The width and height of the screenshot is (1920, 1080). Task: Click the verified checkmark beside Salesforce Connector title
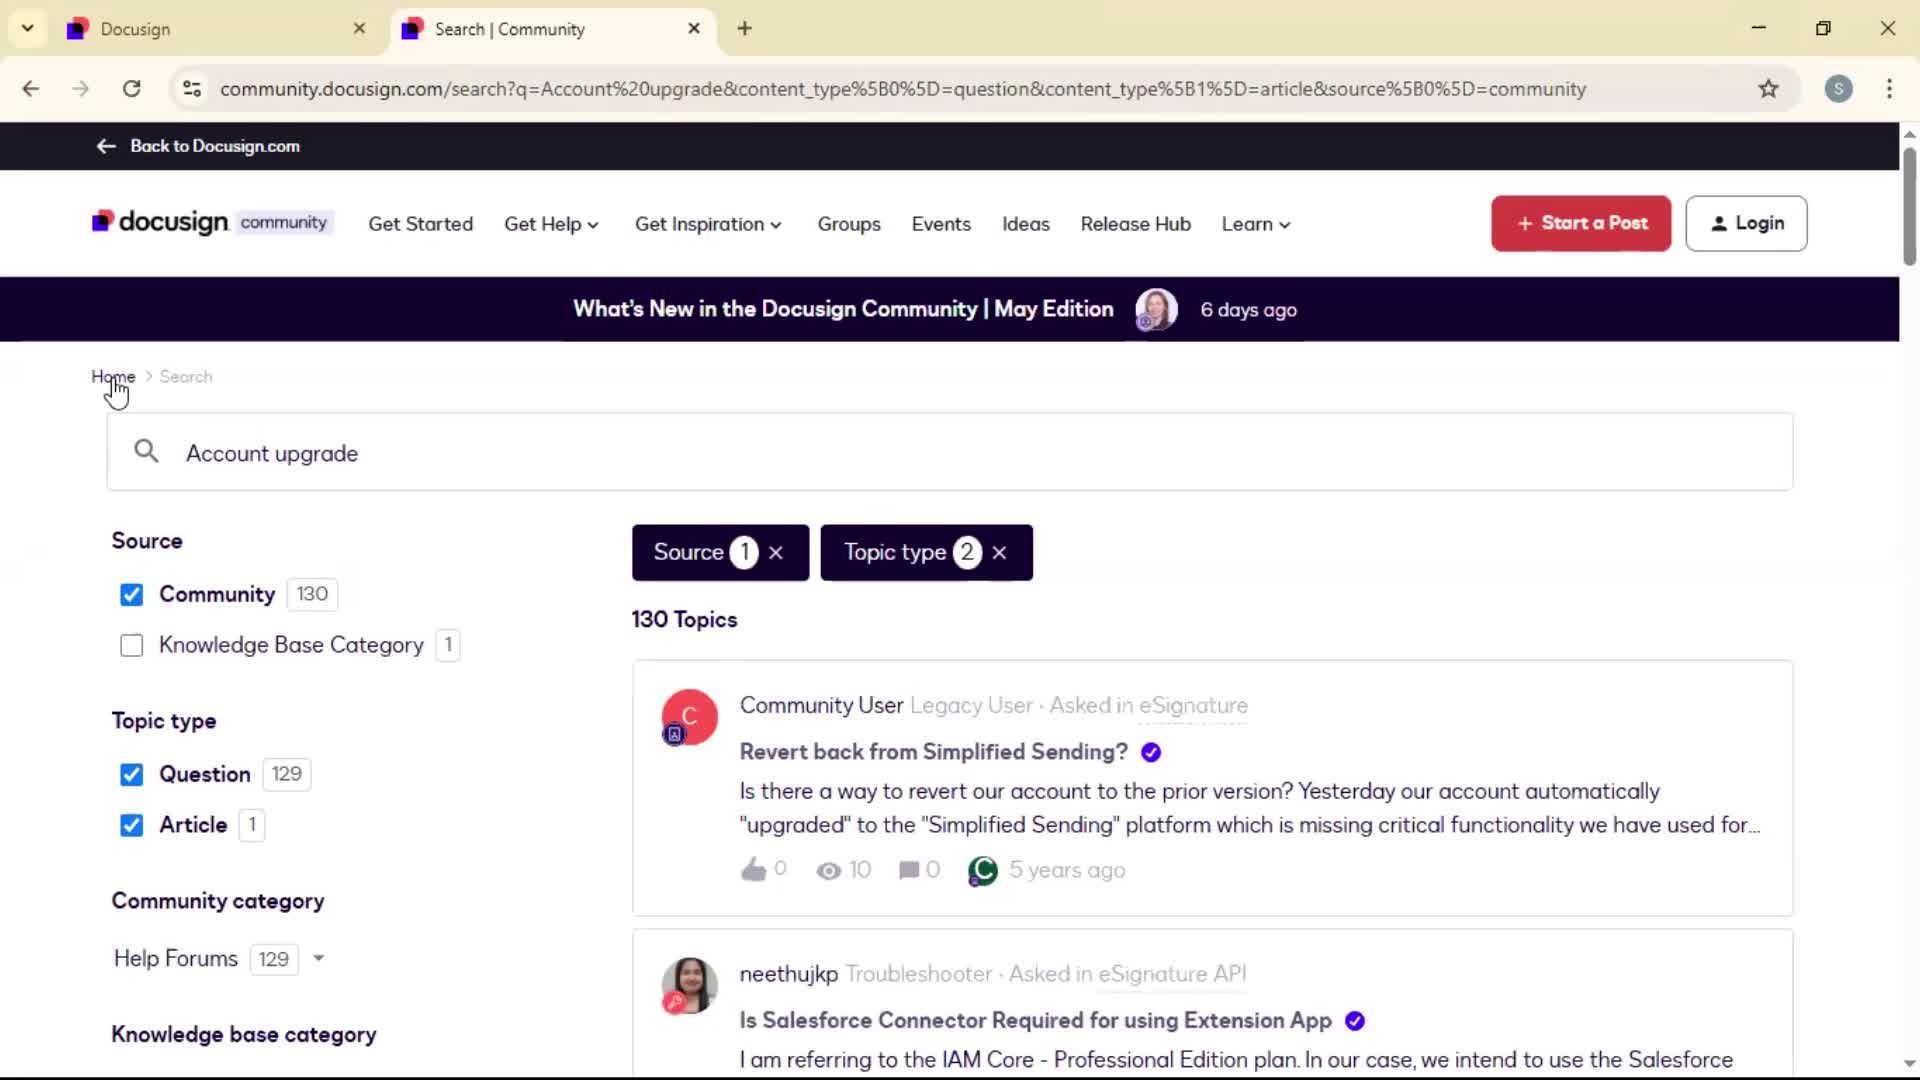[x=1355, y=1021]
